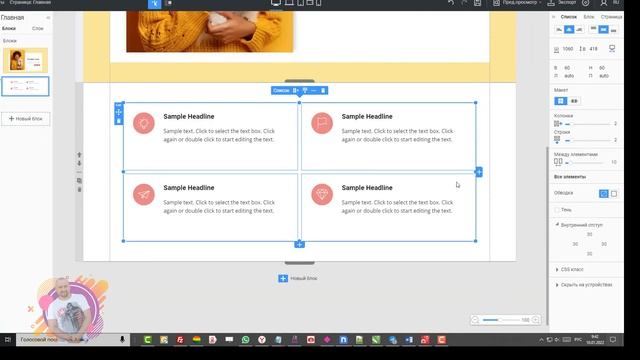The image size is (640, 360).
Task: Add row with plus on bottom edge
Action: click(x=299, y=244)
